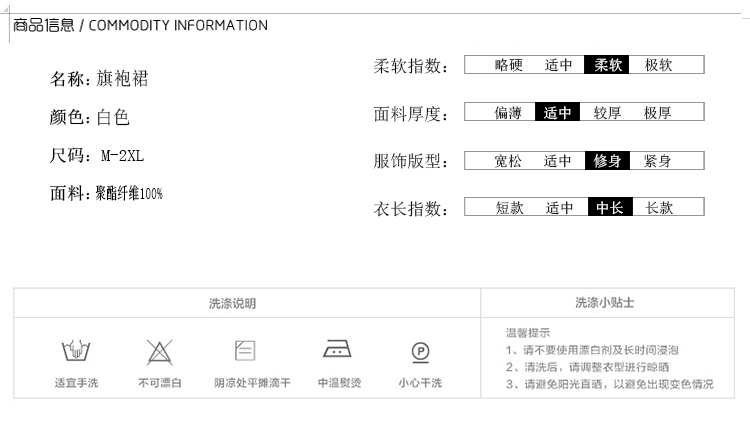Select highlighted 柔软 softness option
Screen dimensions: 750x432
(x=607, y=65)
